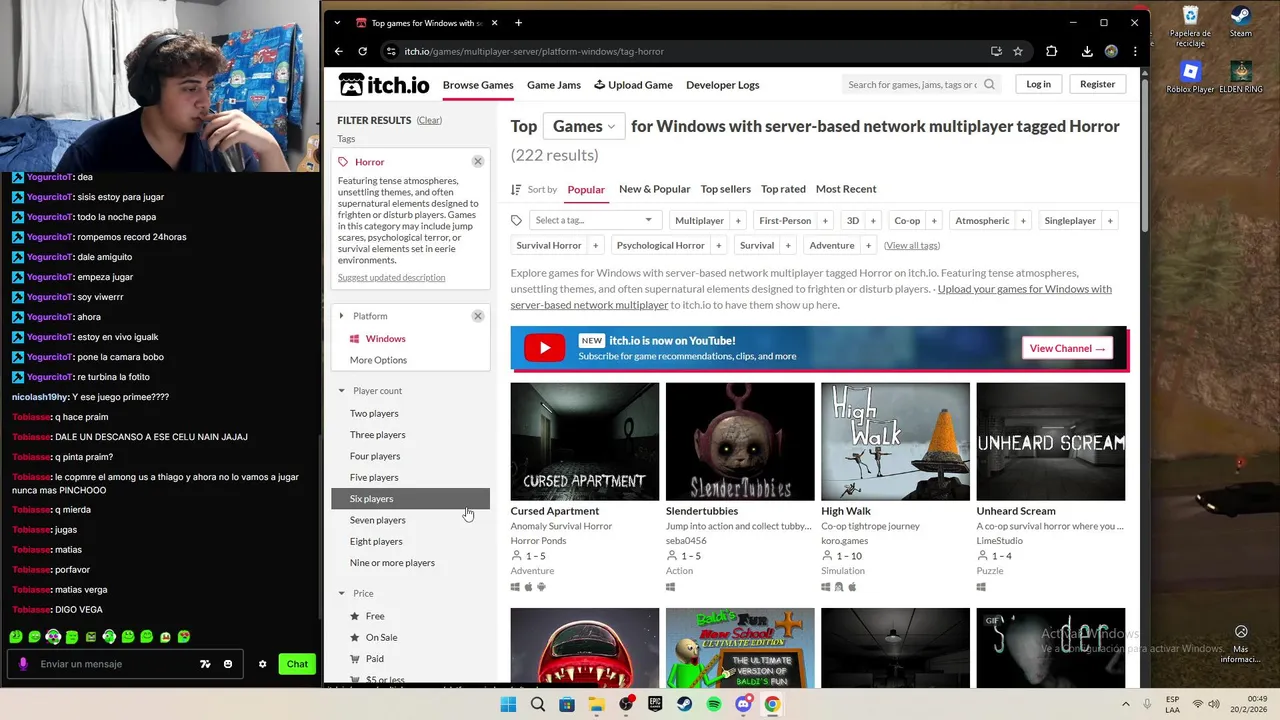Open Steam shortcut on the desktop
Screen dimensions: 1280x720
pos(1240,22)
